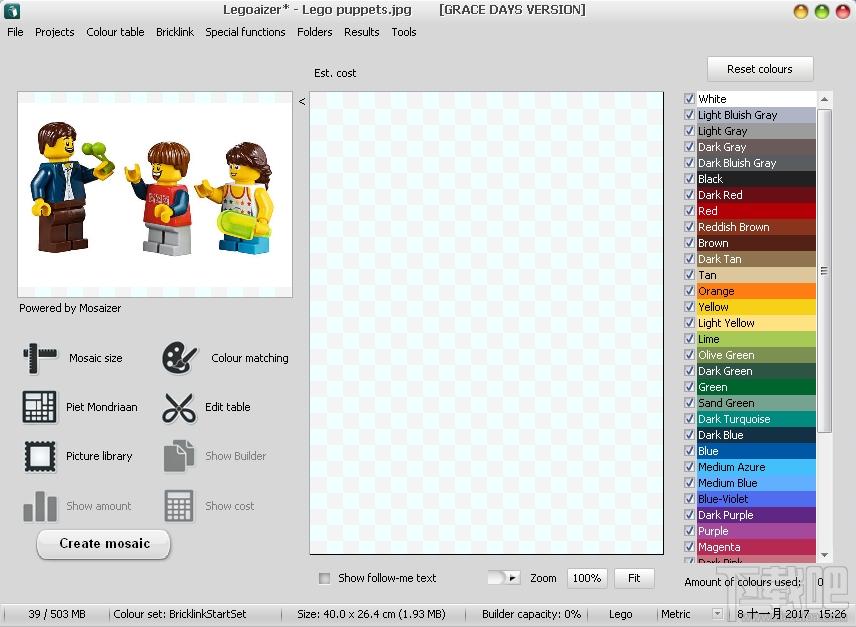The image size is (856, 627).
Task: Open the Mosaic size ruler icon
Action: point(39,358)
